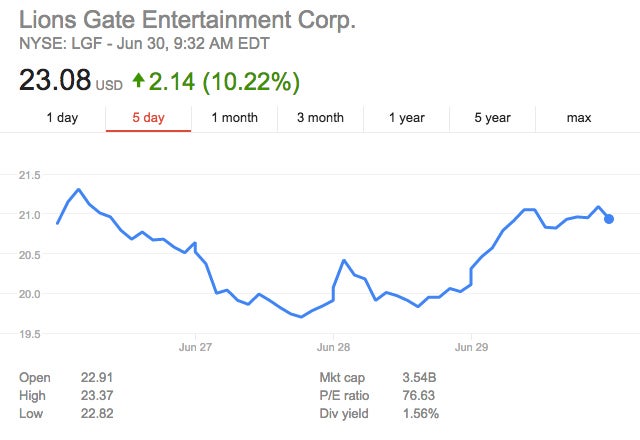Click the Div yield 1.56% figure

coord(418,413)
